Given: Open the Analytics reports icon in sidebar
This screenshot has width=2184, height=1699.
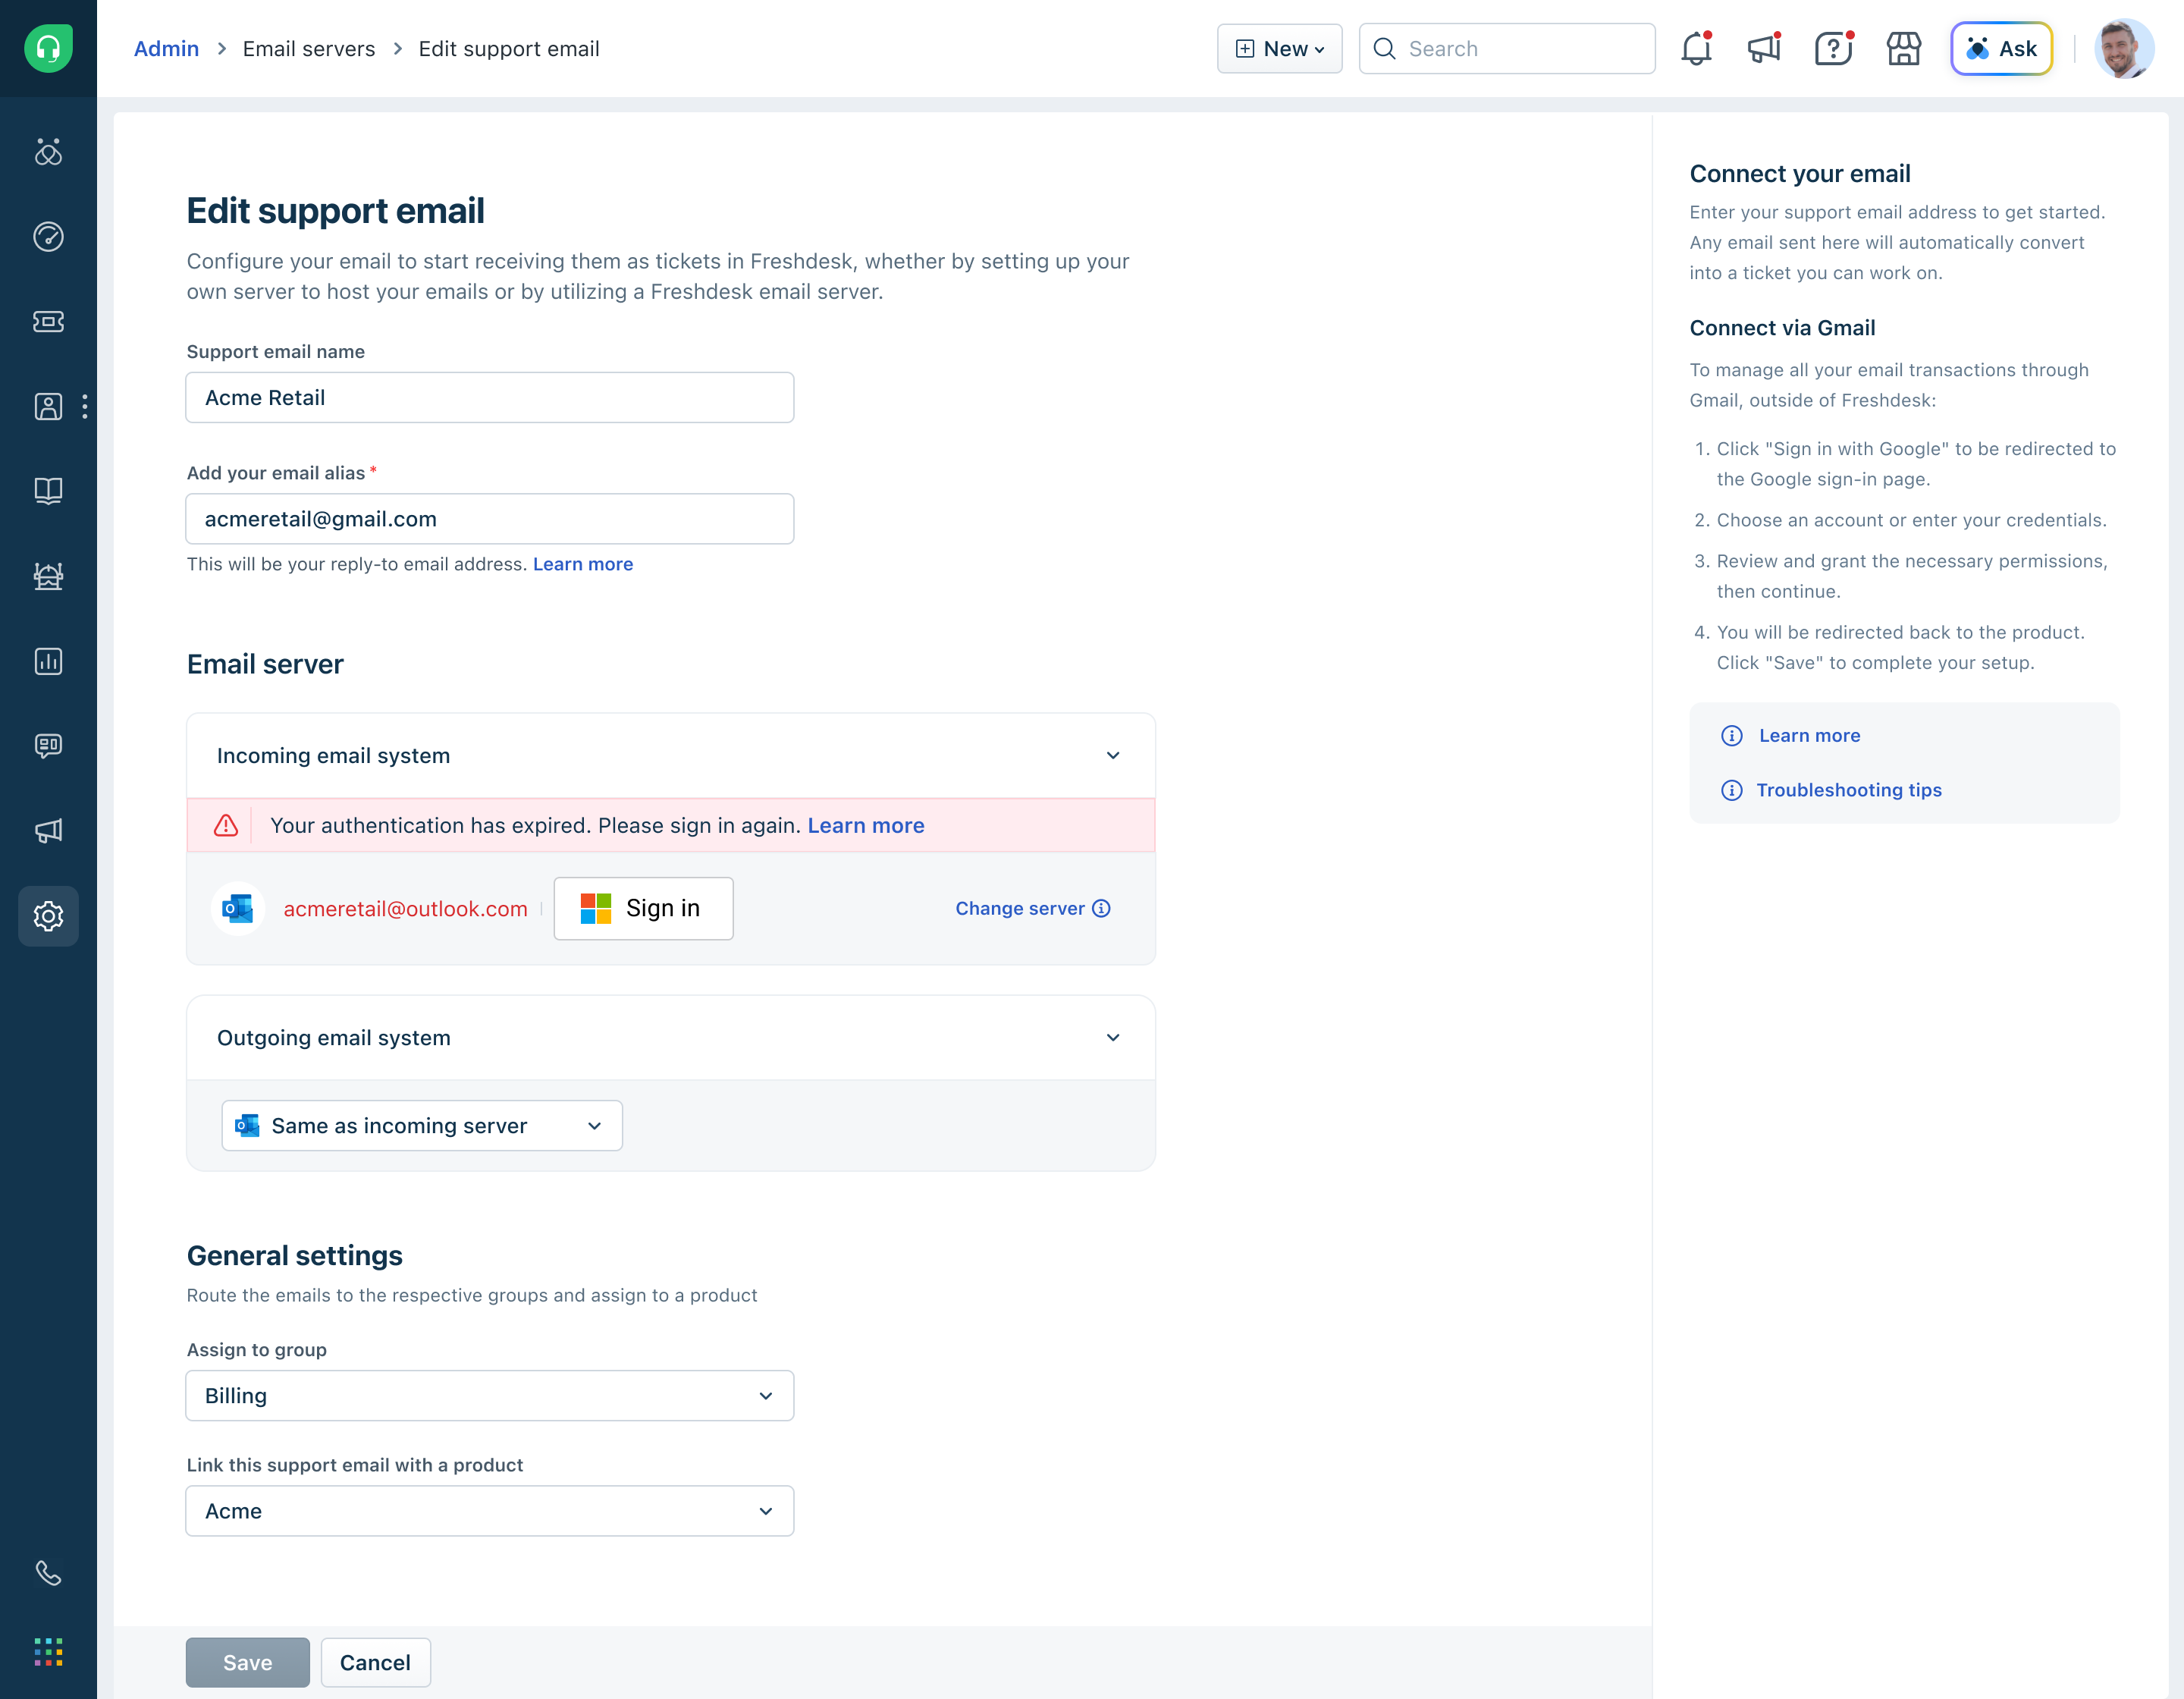Looking at the screenshot, I should click(x=48, y=661).
